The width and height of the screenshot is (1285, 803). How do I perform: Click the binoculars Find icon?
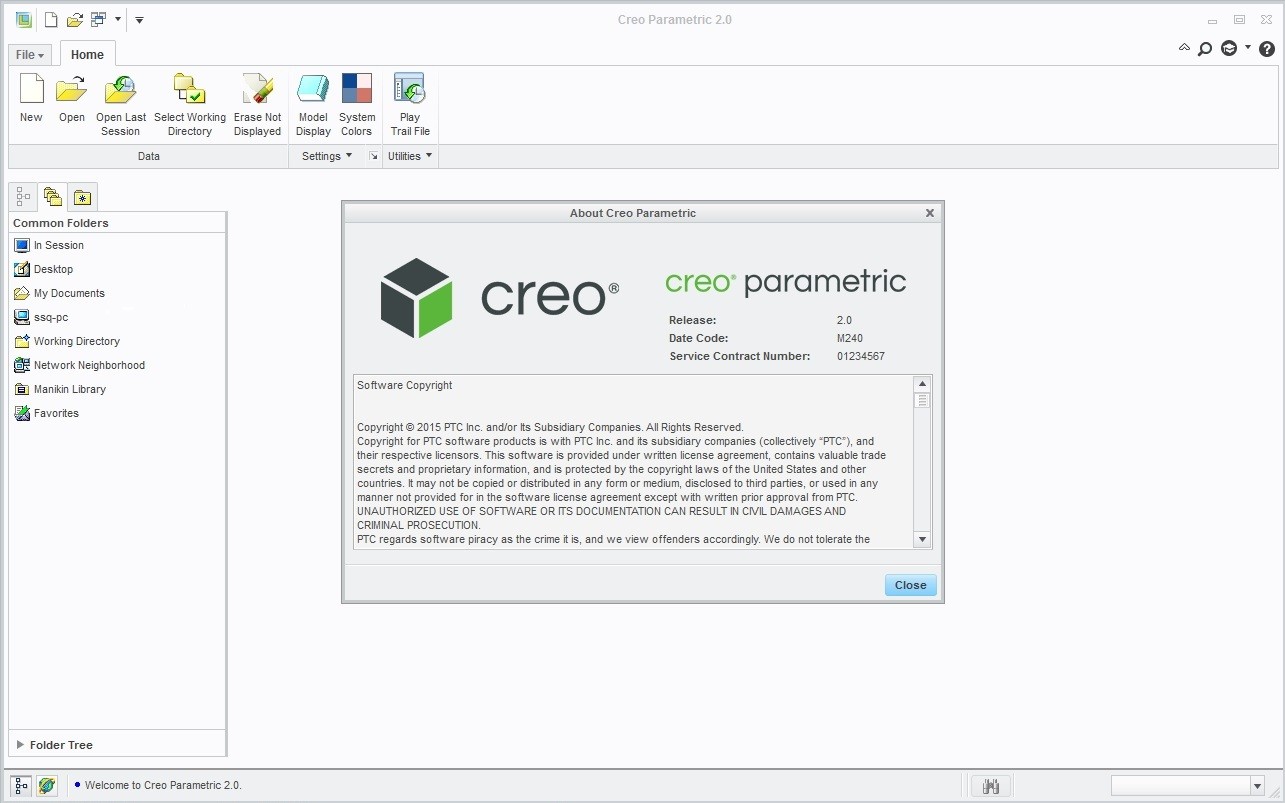tap(991, 786)
